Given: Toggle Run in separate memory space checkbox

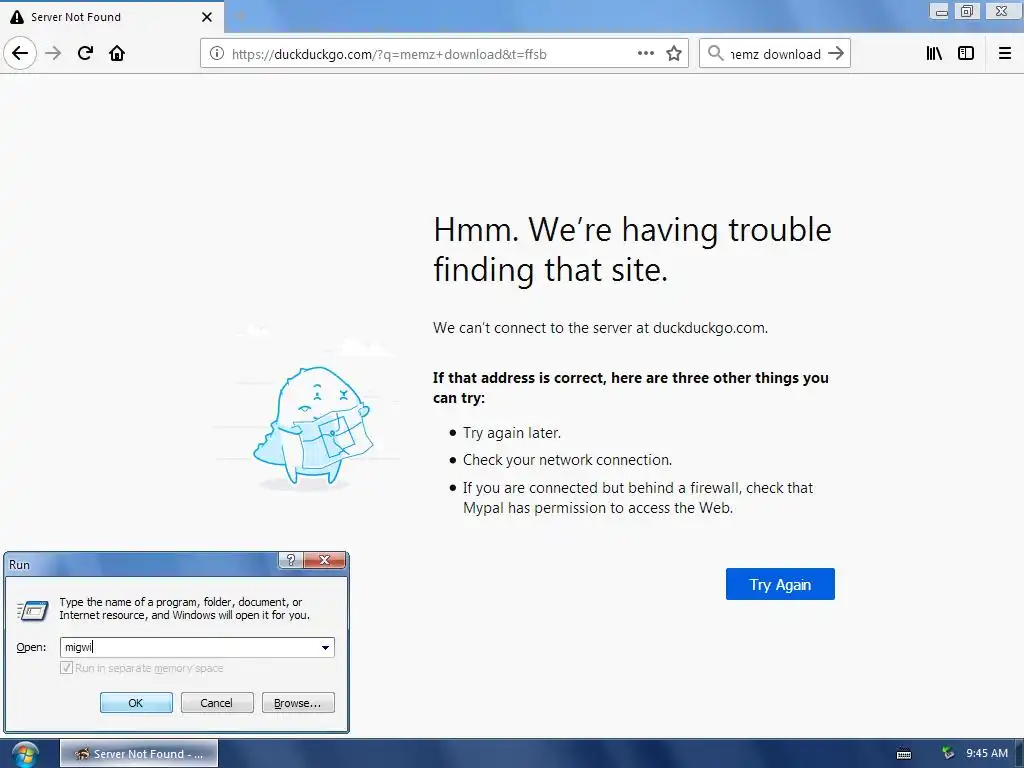Looking at the screenshot, I should 66,667.
